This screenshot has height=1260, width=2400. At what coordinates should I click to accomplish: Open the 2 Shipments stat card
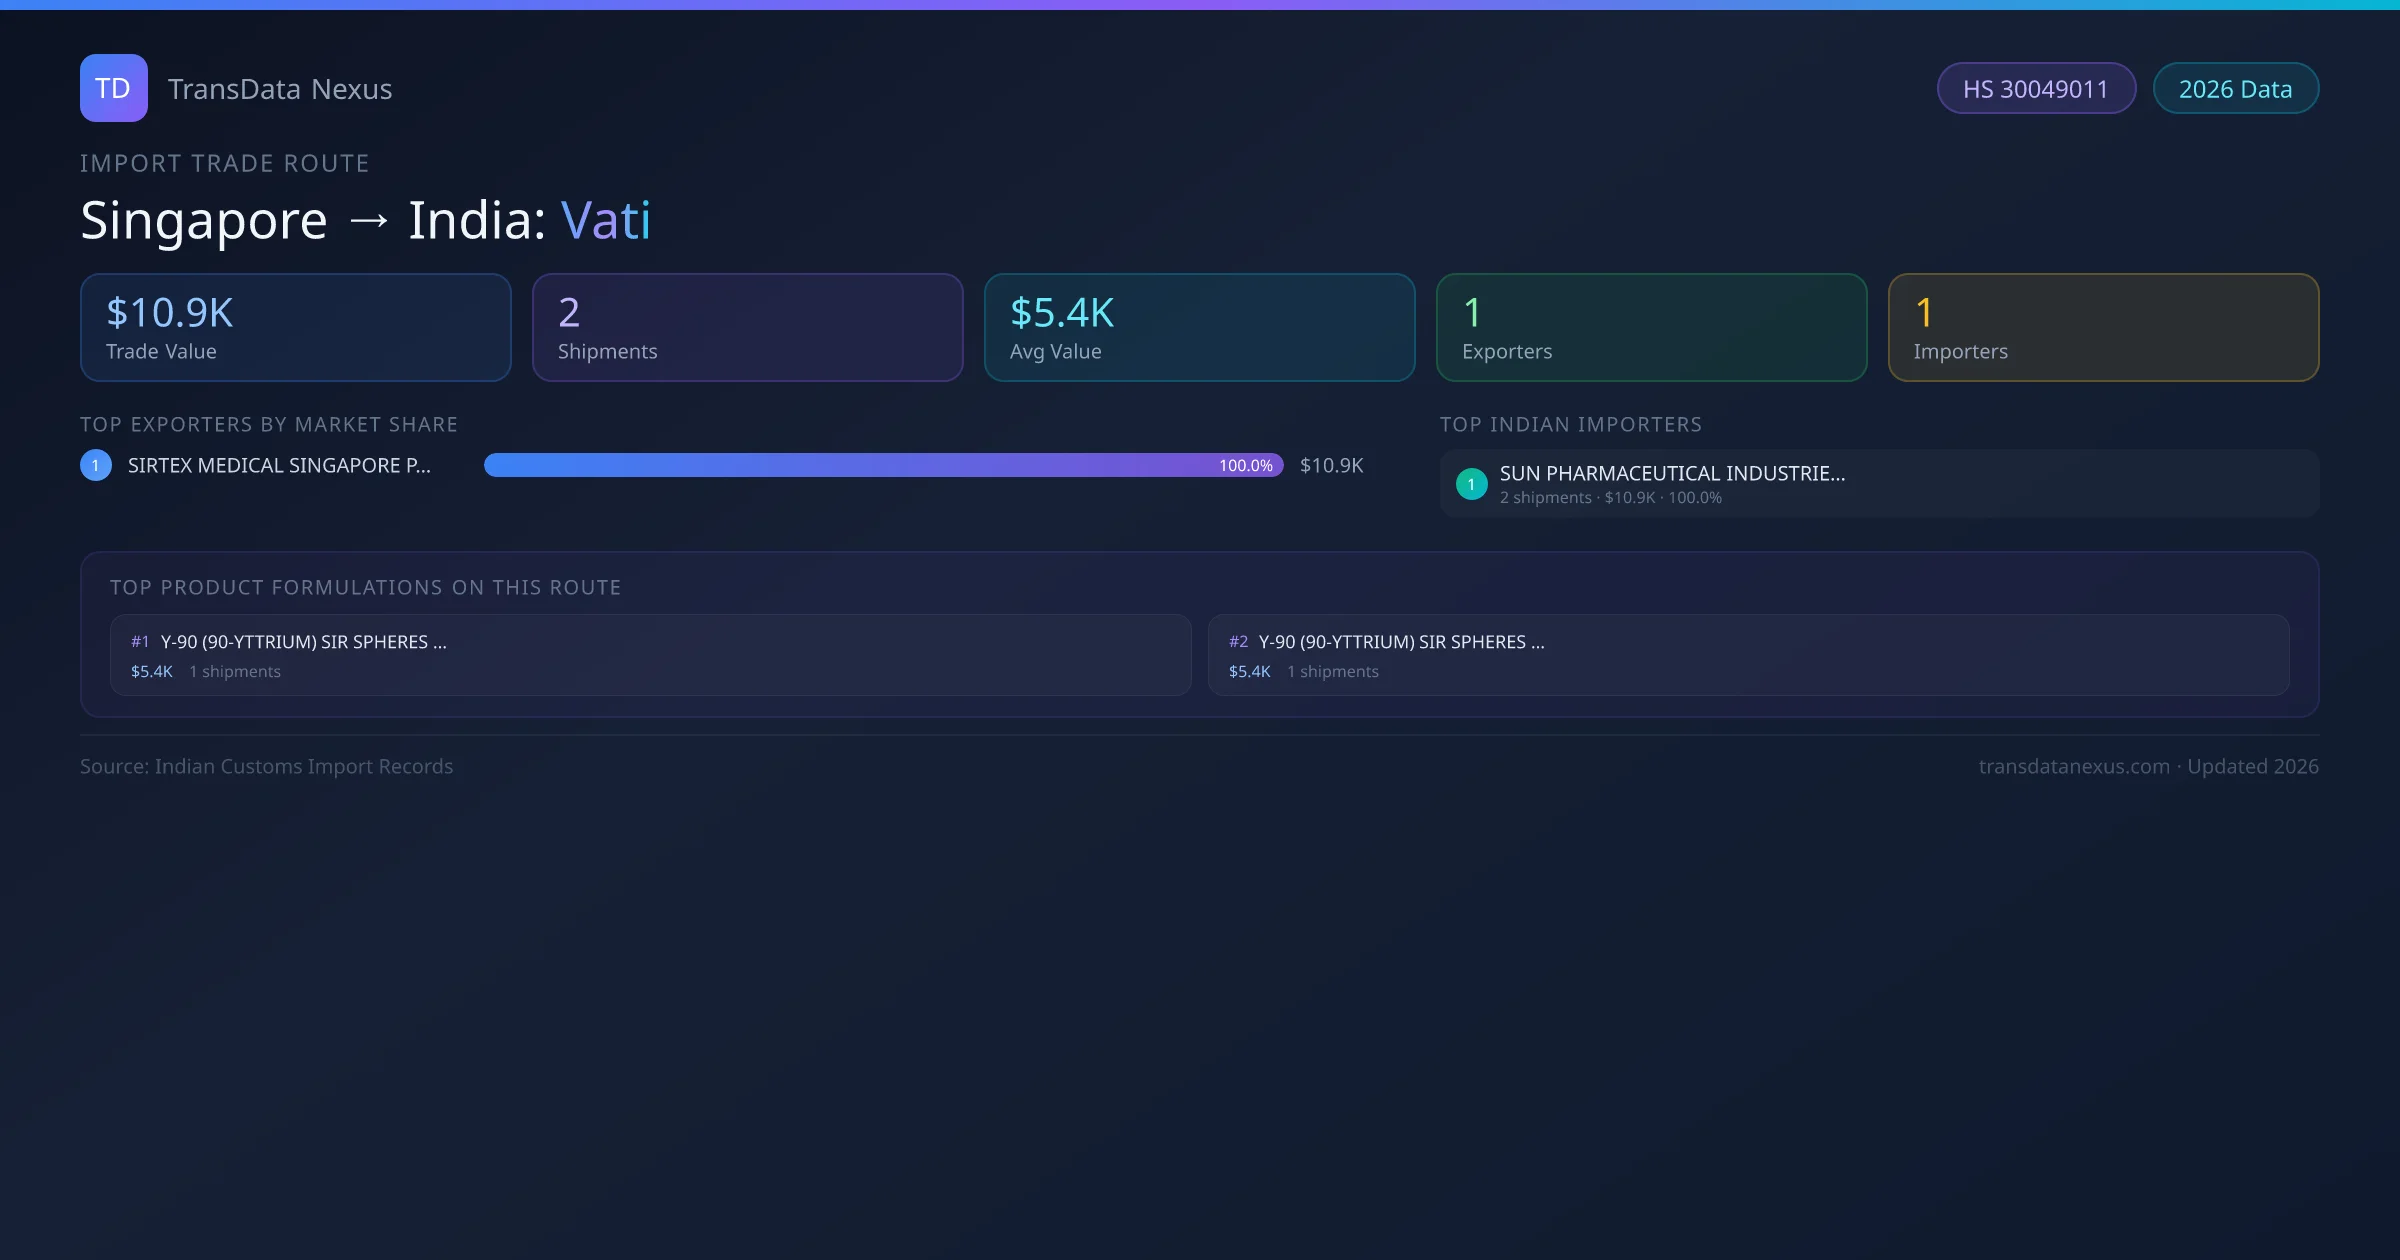click(x=747, y=328)
